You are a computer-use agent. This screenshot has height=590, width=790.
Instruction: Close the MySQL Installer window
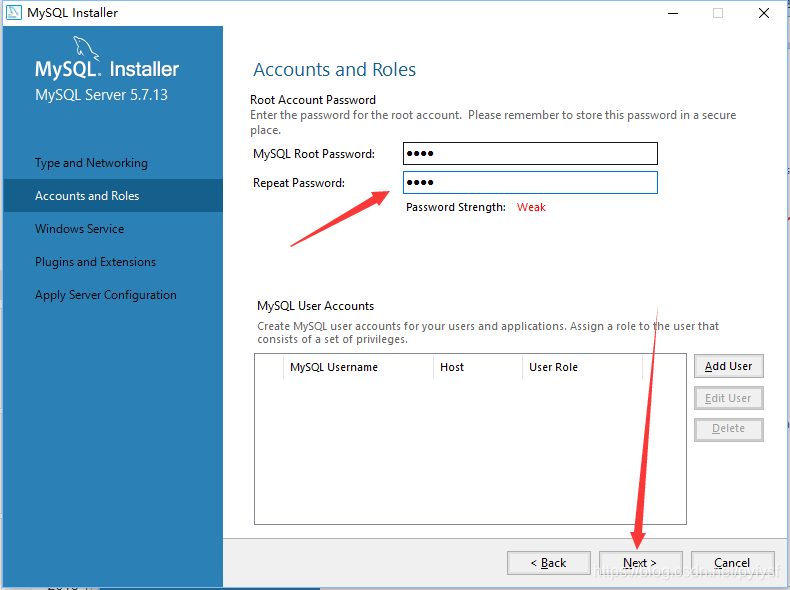pos(764,13)
